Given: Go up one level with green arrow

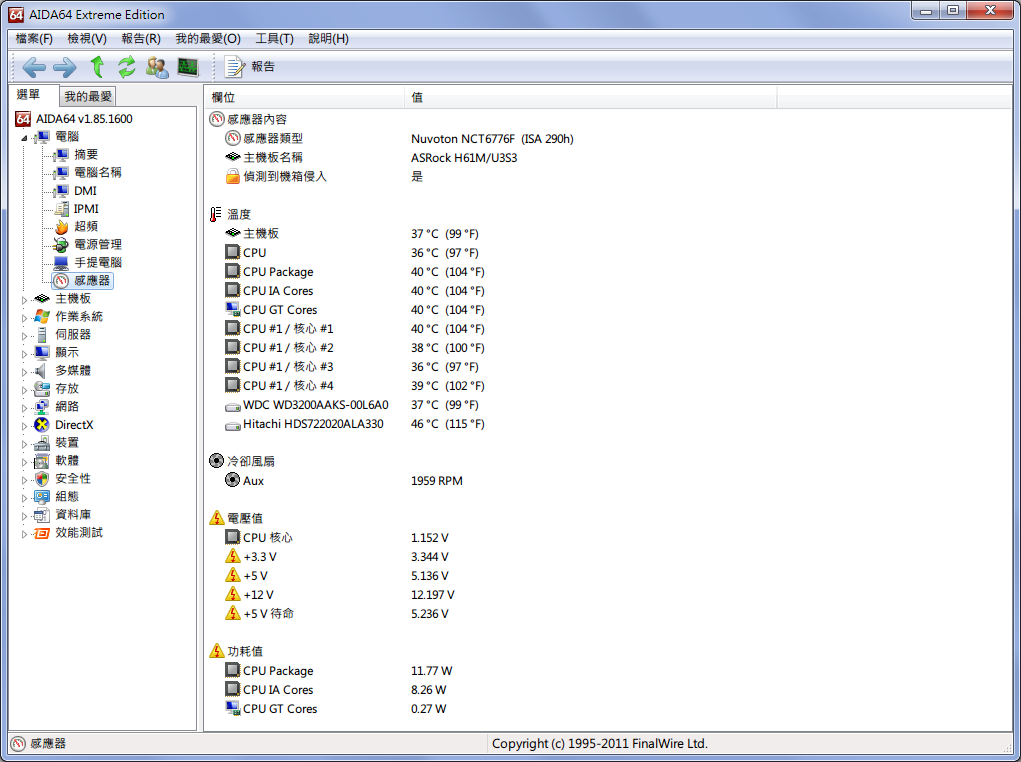Looking at the screenshot, I should coord(97,66).
